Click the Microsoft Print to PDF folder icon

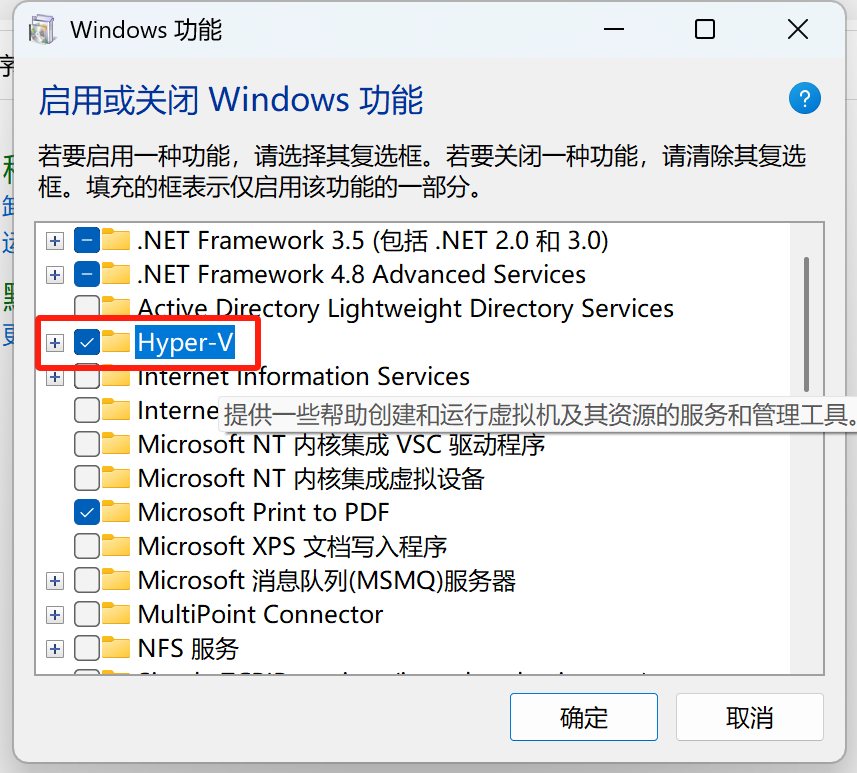point(117,512)
